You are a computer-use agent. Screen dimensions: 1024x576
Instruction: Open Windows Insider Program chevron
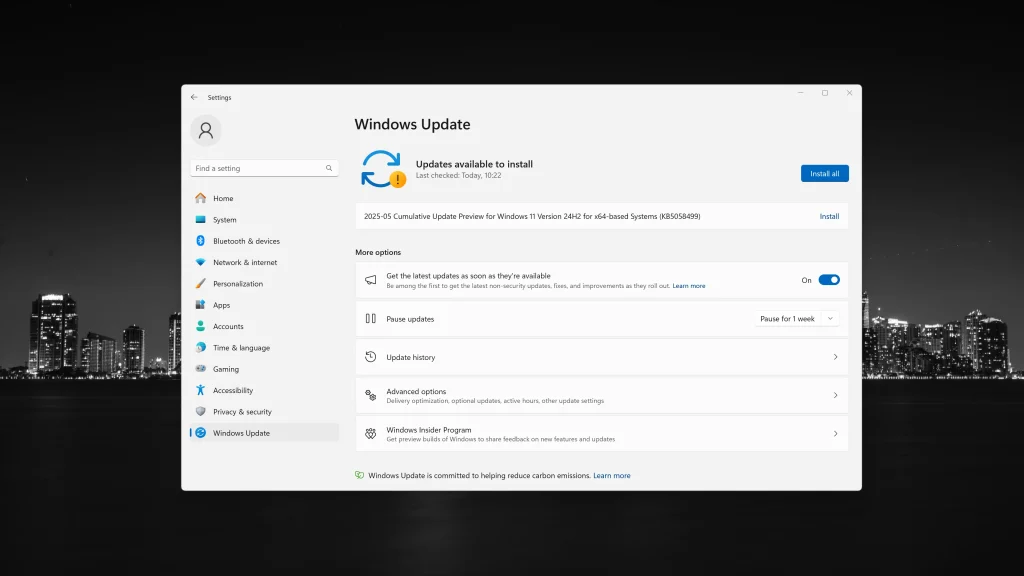[835, 434]
